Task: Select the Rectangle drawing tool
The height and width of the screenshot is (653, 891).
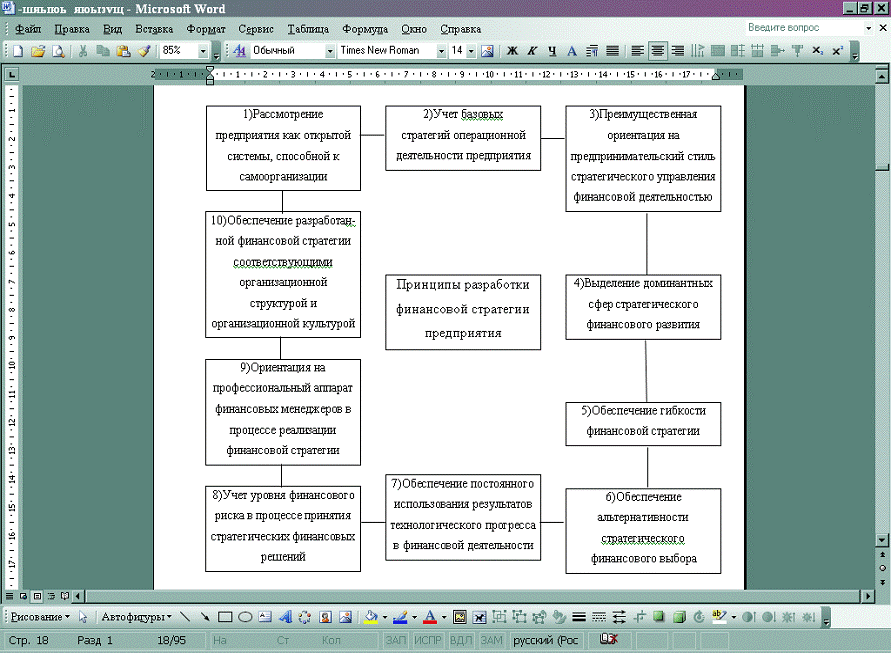Action: click(x=225, y=616)
